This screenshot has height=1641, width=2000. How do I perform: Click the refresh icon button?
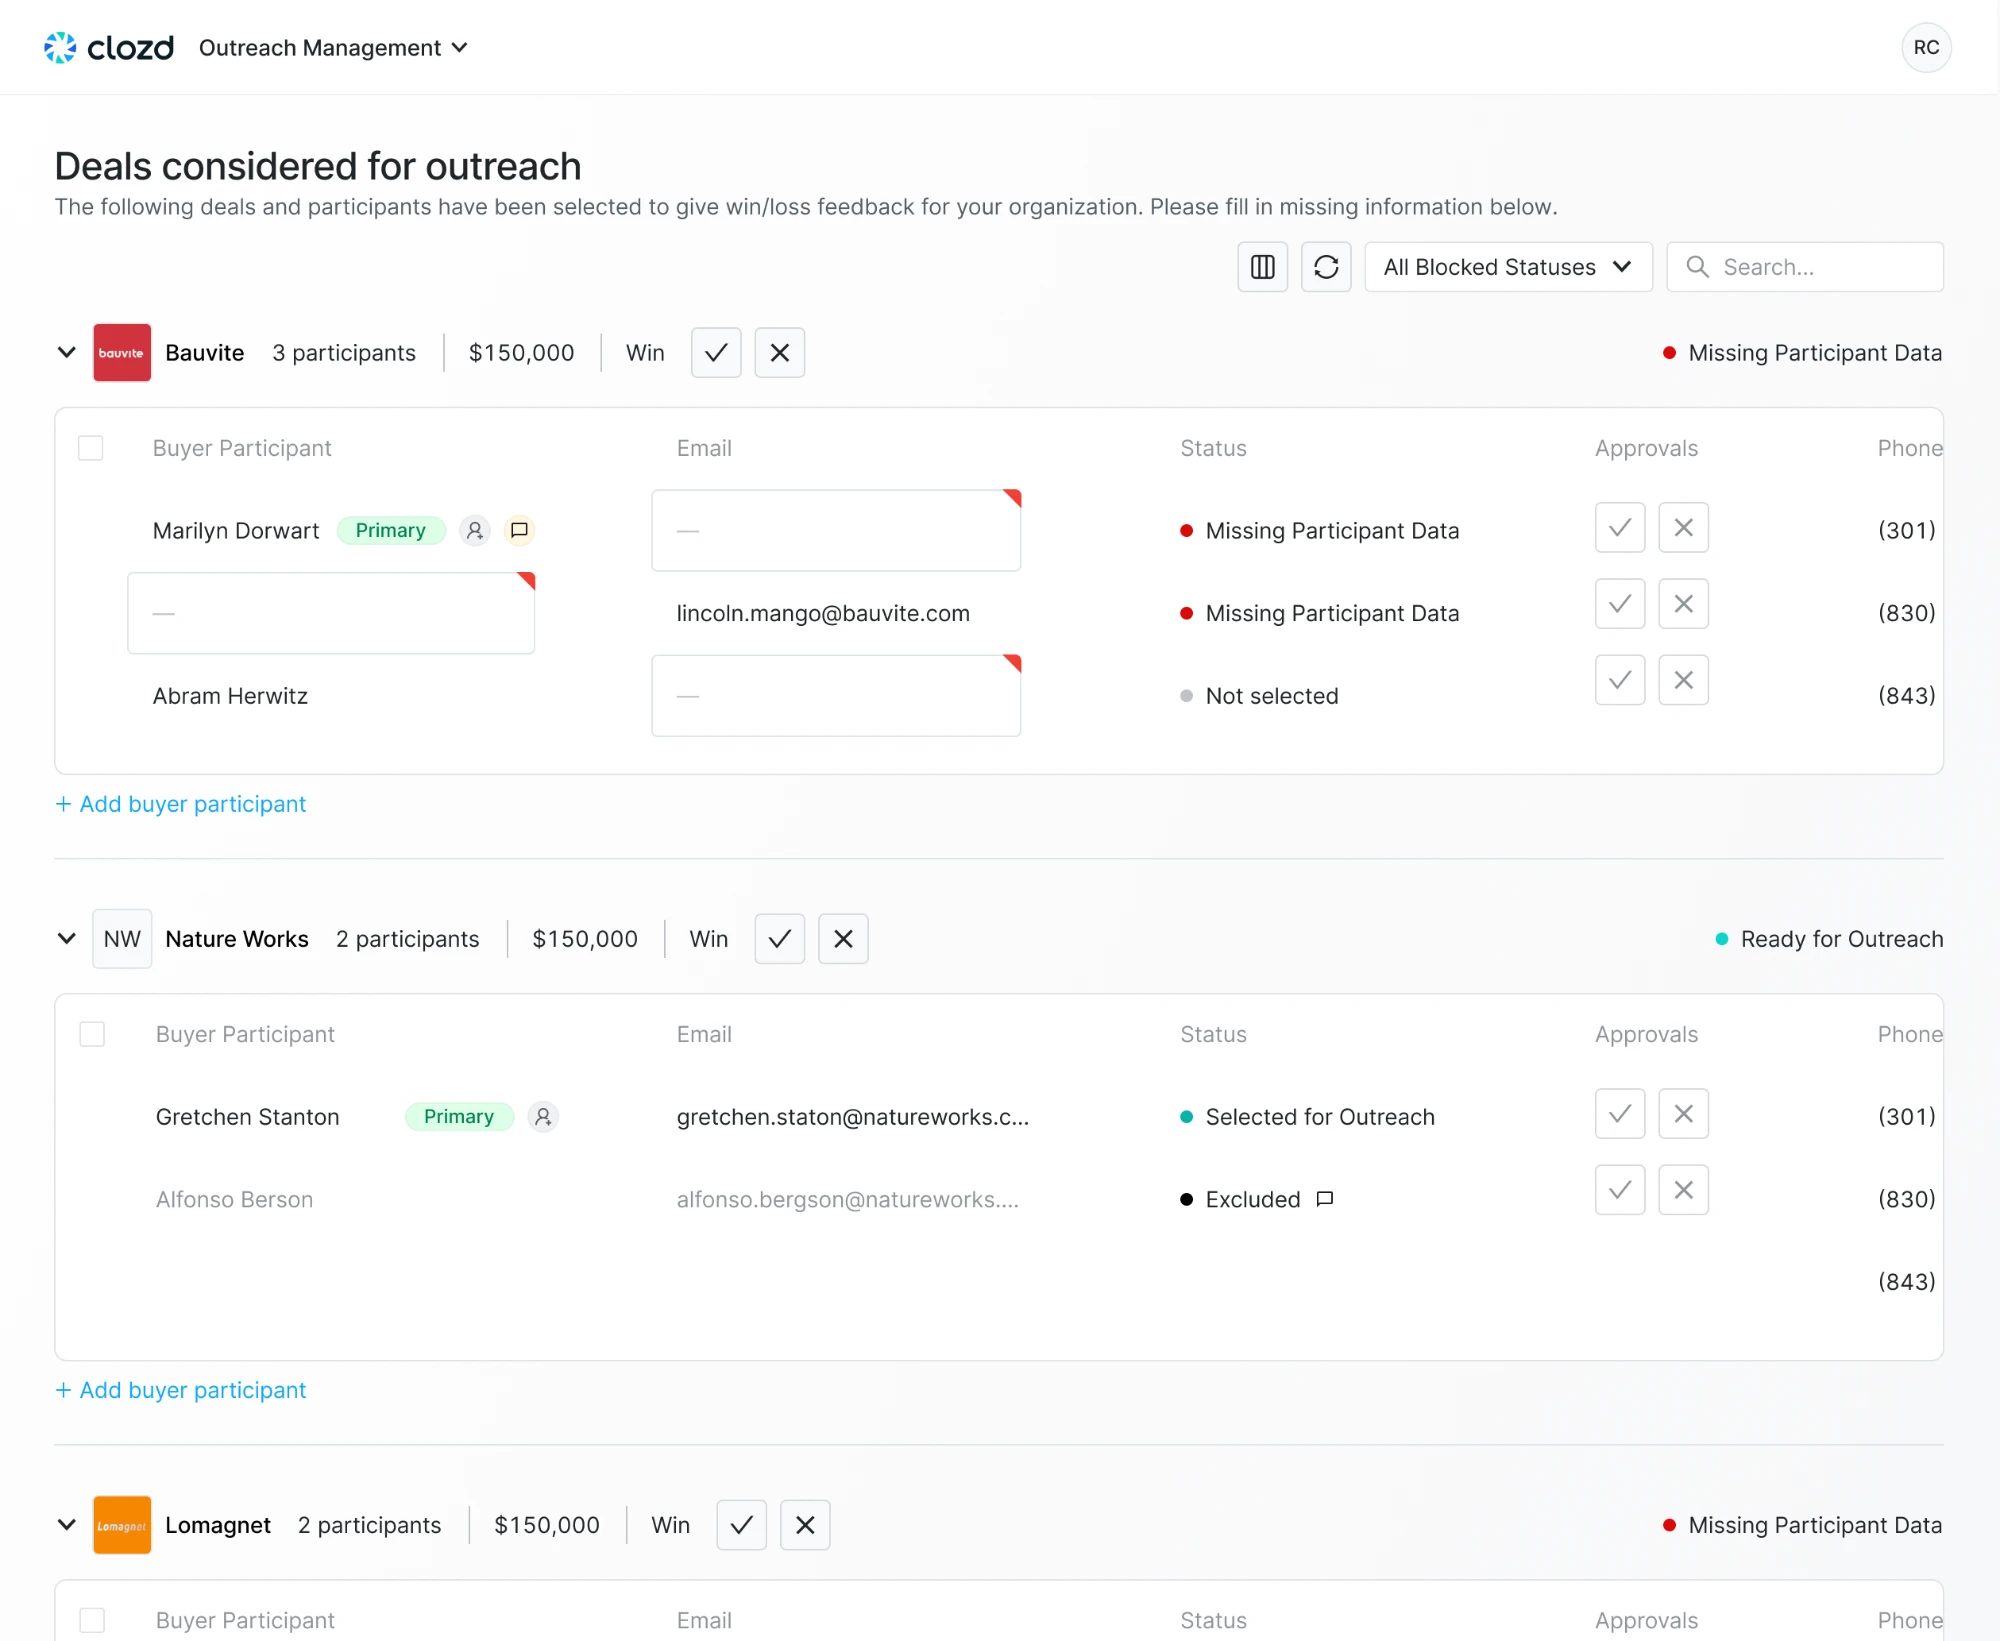(x=1326, y=267)
